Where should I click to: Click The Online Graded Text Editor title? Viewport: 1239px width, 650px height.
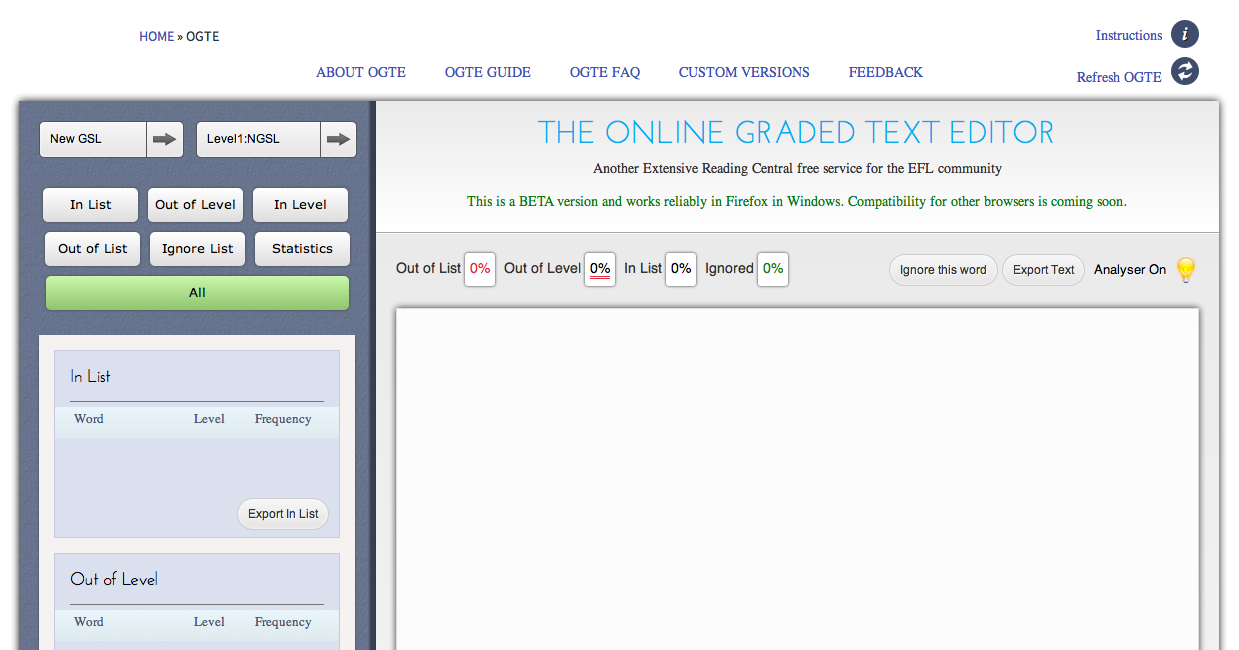796,132
